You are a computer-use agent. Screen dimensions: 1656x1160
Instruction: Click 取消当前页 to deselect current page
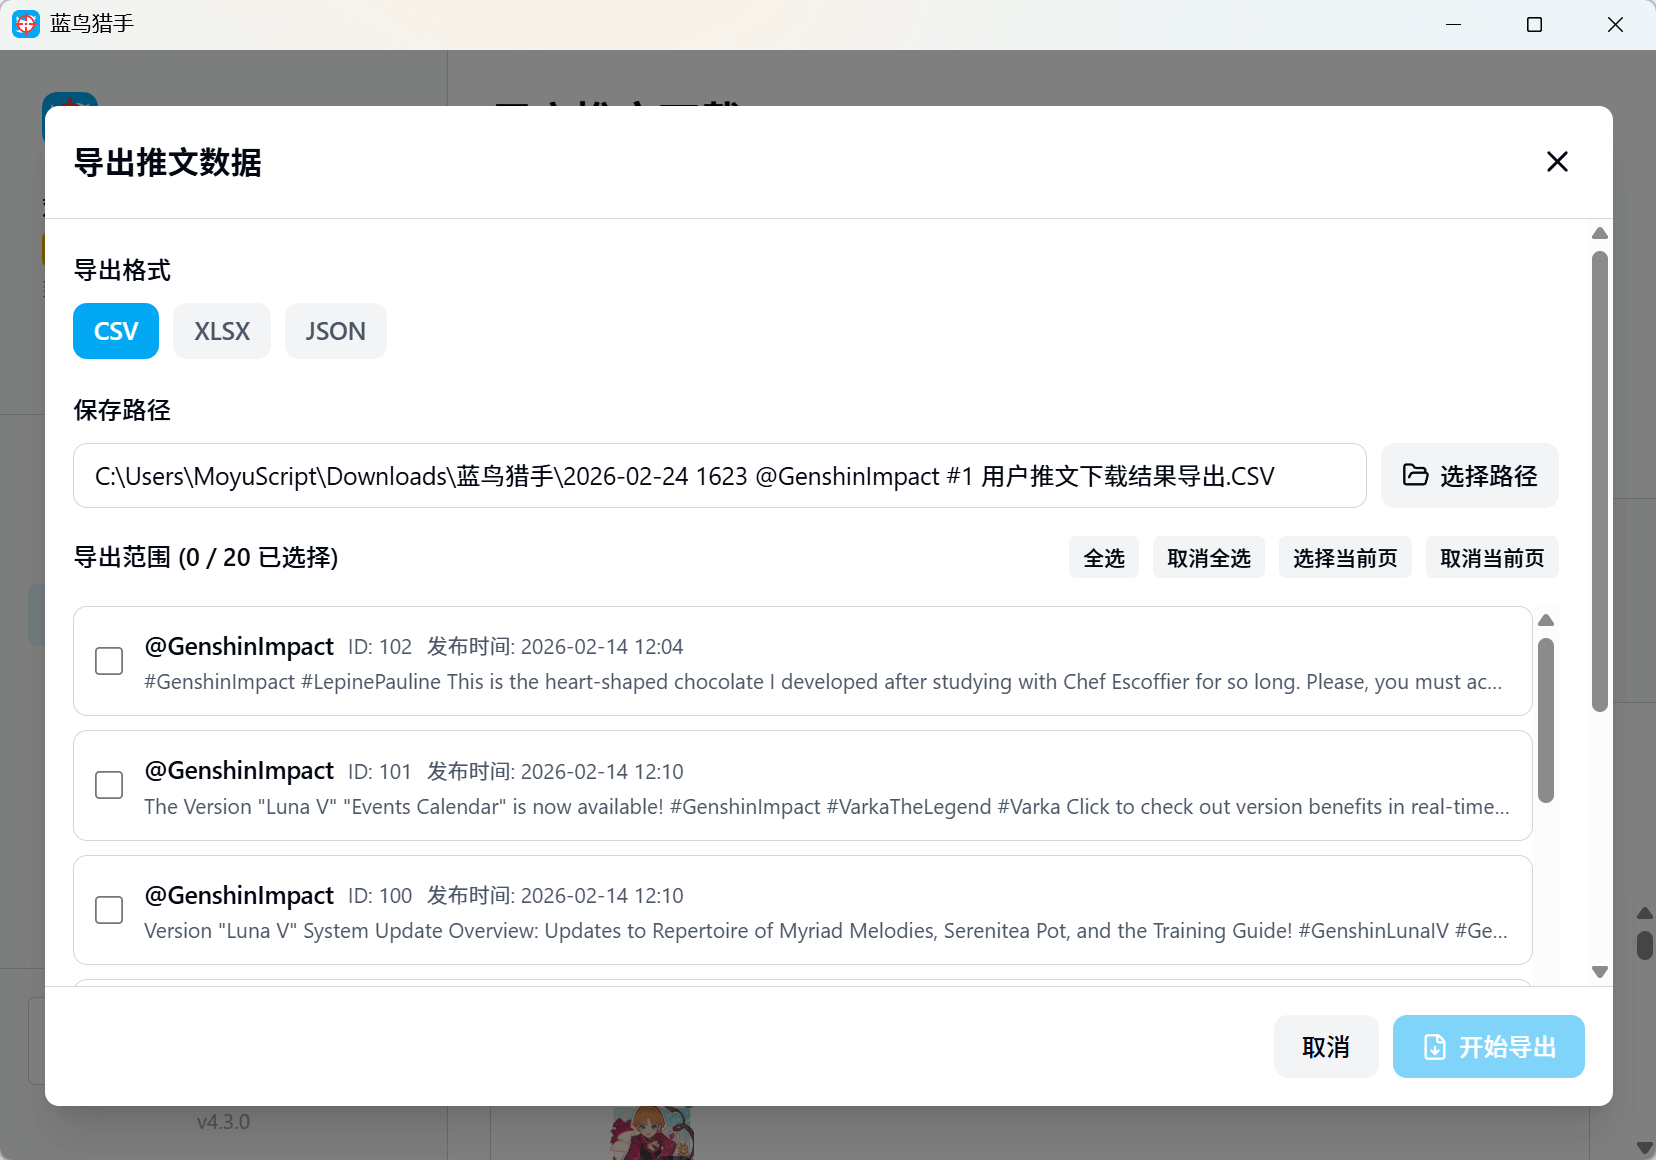coord(1491,558)
